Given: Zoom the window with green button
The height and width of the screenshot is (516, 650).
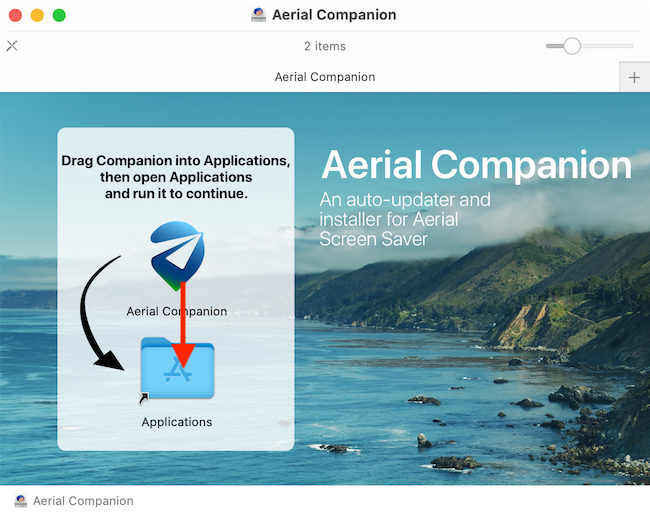Looking at the screenshot, I should (59, 15).
